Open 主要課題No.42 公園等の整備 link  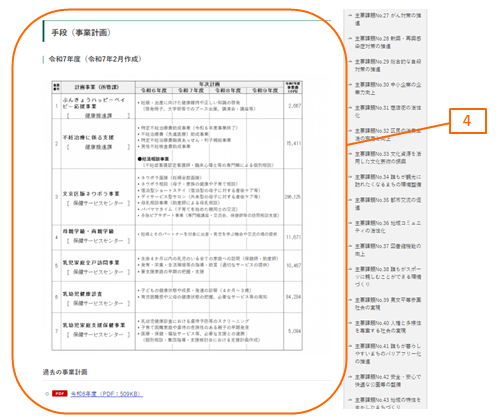tap(388, 380)
